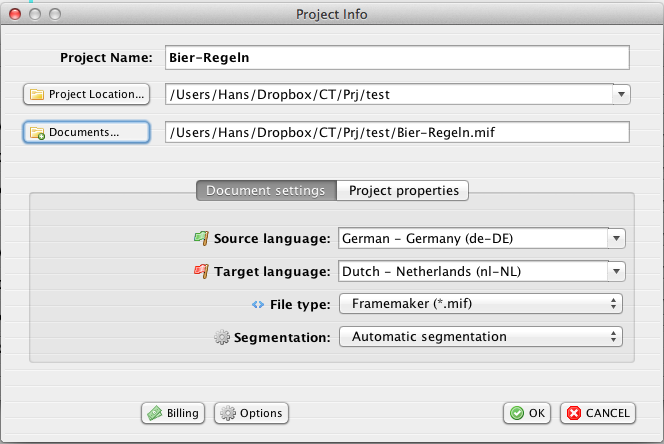Open the Options button
664x444 pixels.
(x=251, y=413)
